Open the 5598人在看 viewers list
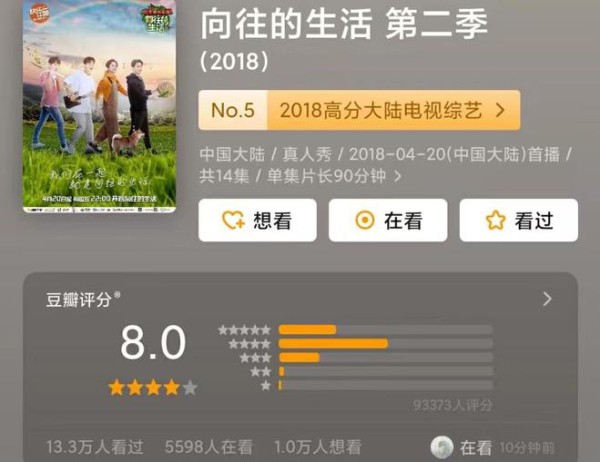This screenshot has width=600, height=462. click(209, 447)
